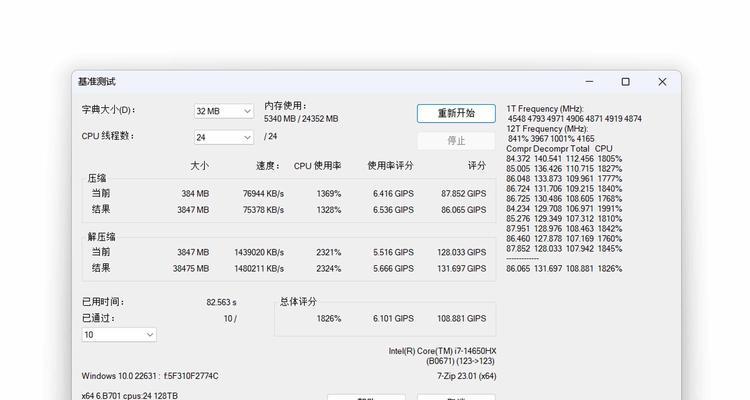Viewport: 750px width, 400px height.
Task: Open the CPU 线程数 dropdown showing 24
Action: 224,137
